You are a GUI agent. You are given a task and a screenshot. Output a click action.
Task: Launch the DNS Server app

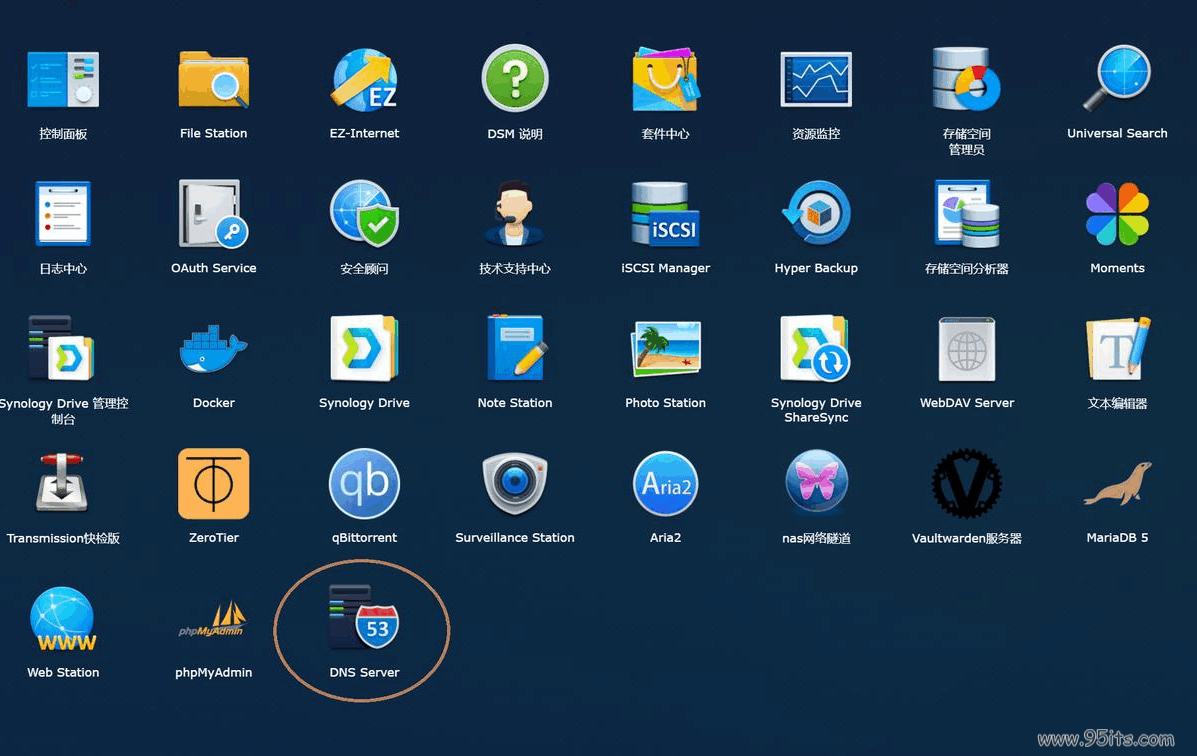click(x=364, y=617)
